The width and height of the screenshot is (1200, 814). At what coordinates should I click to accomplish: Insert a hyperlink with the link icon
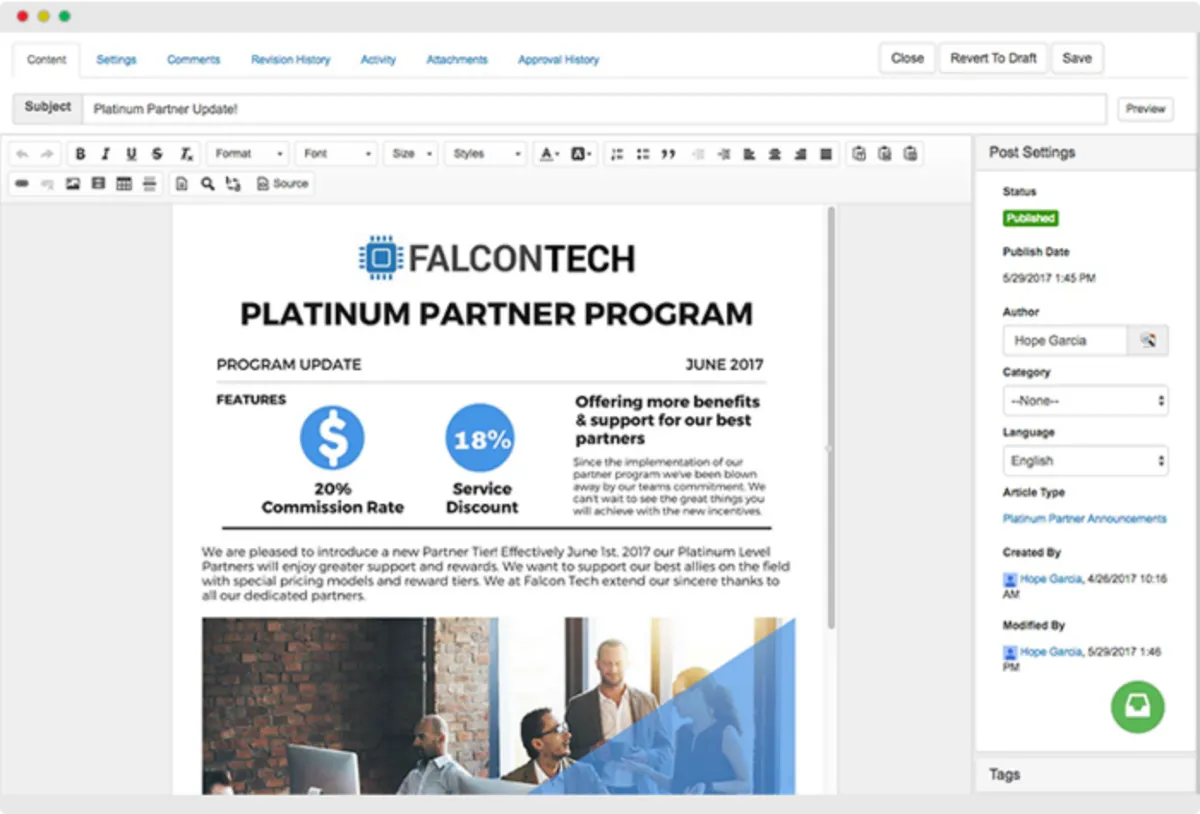click(21, 184)
